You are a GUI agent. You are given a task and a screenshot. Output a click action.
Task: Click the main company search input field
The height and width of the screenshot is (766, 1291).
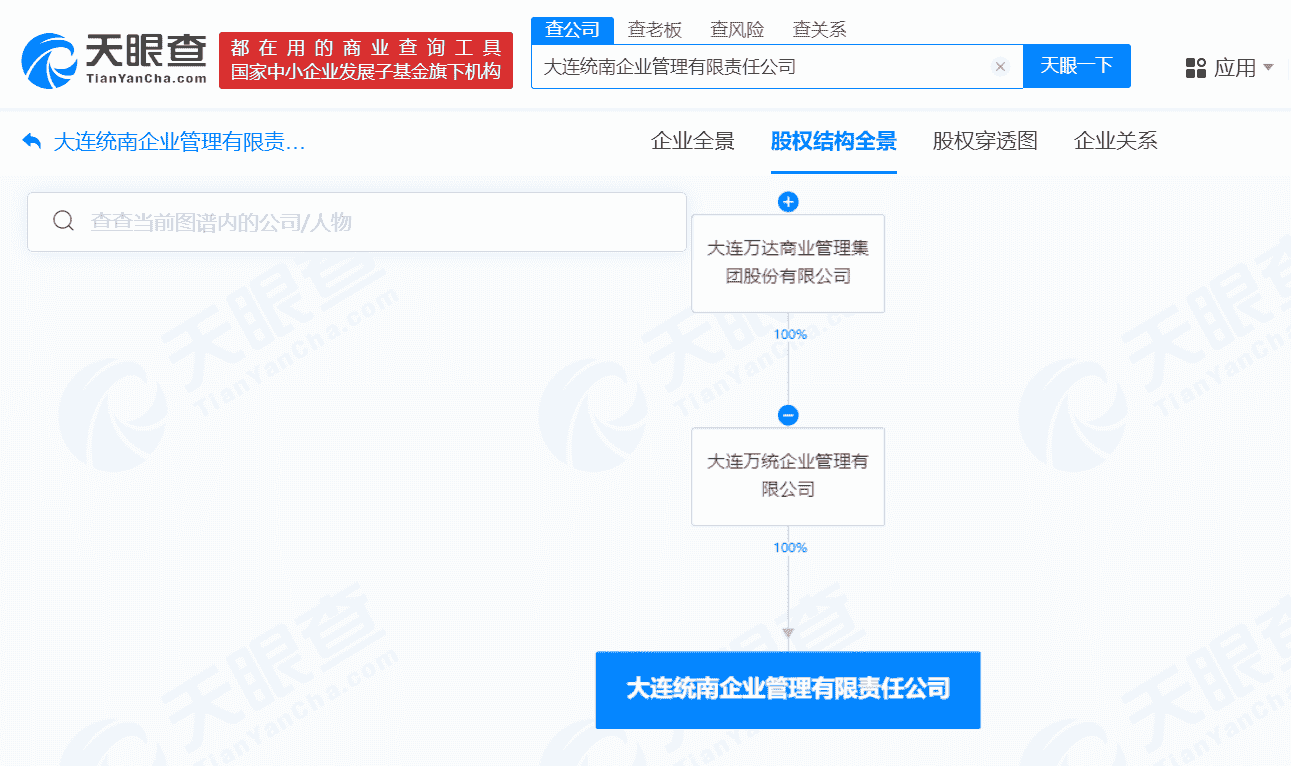coord(760,67)
